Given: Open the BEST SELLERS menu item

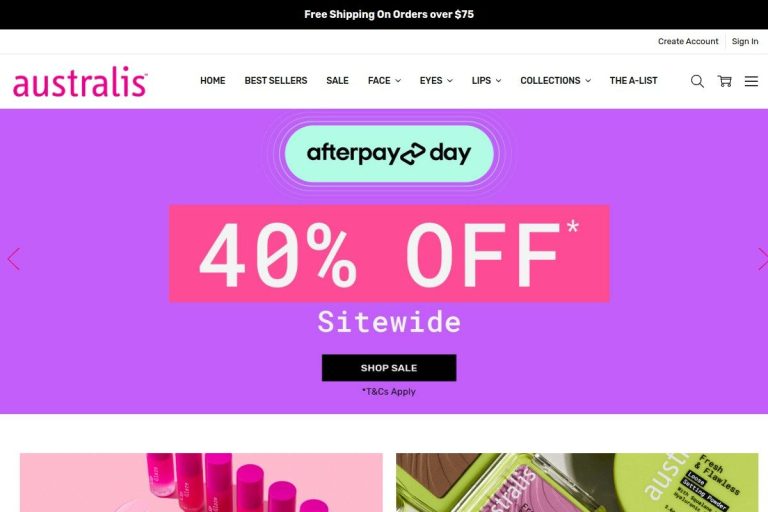Looking at the screenshot, I should [x=276, y=80].
